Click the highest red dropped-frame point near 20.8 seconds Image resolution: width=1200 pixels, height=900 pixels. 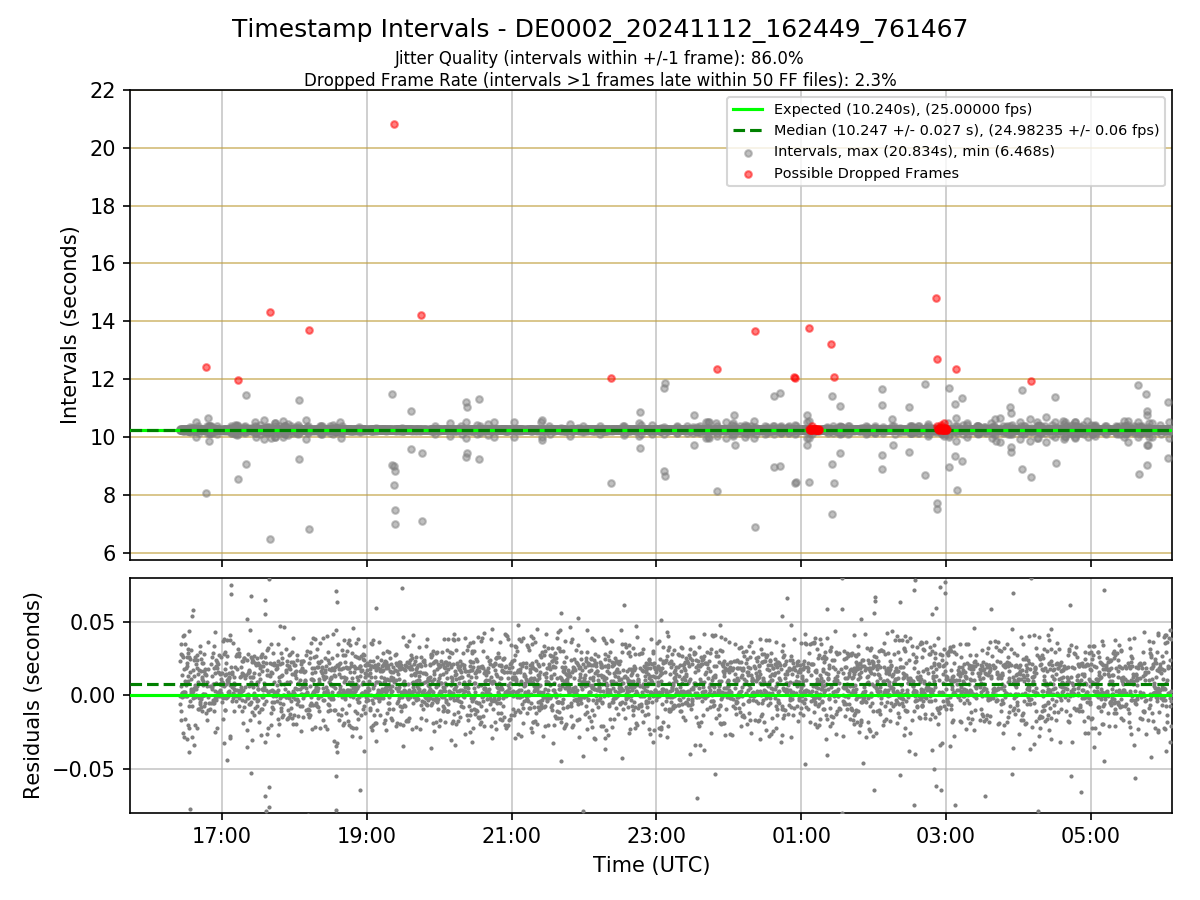pos(394,124)
